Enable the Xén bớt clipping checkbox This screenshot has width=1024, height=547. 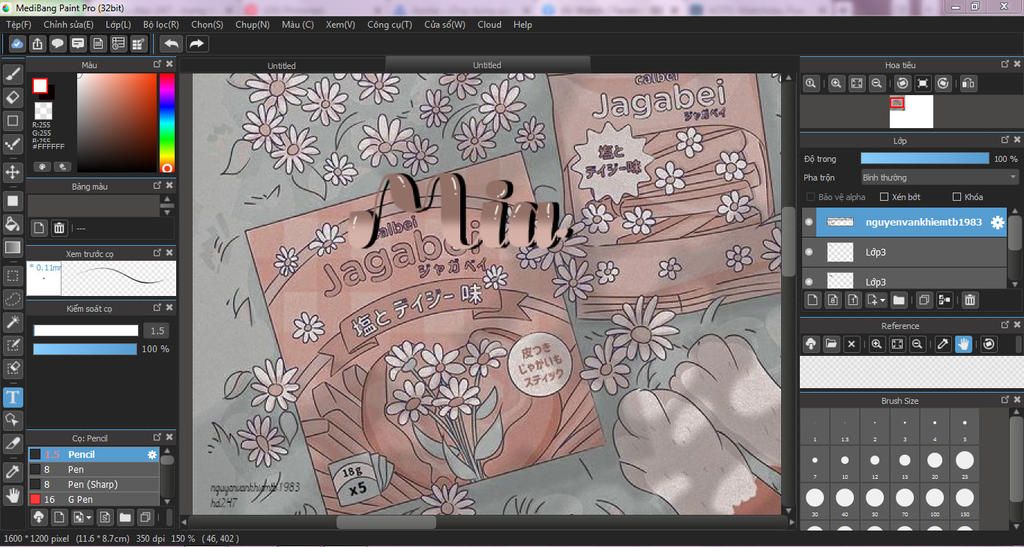[x=884, y=197]
